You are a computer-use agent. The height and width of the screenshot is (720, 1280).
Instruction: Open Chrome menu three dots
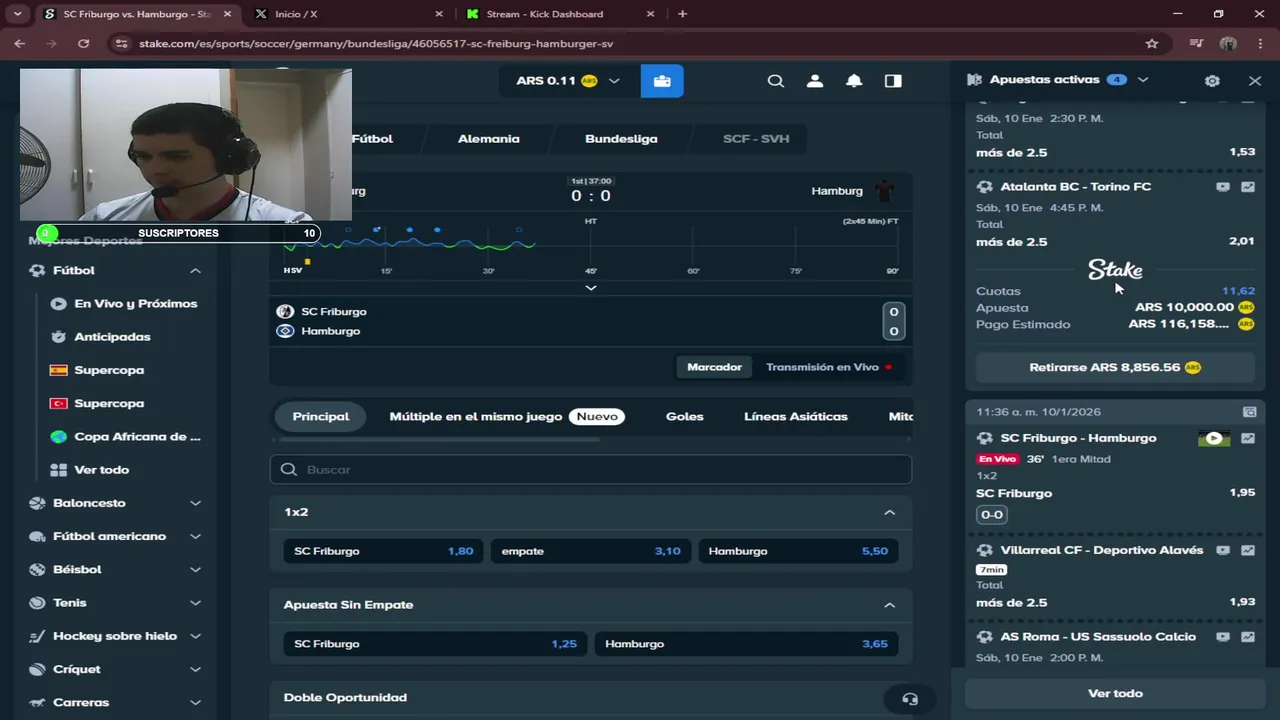click(1260, 43)
